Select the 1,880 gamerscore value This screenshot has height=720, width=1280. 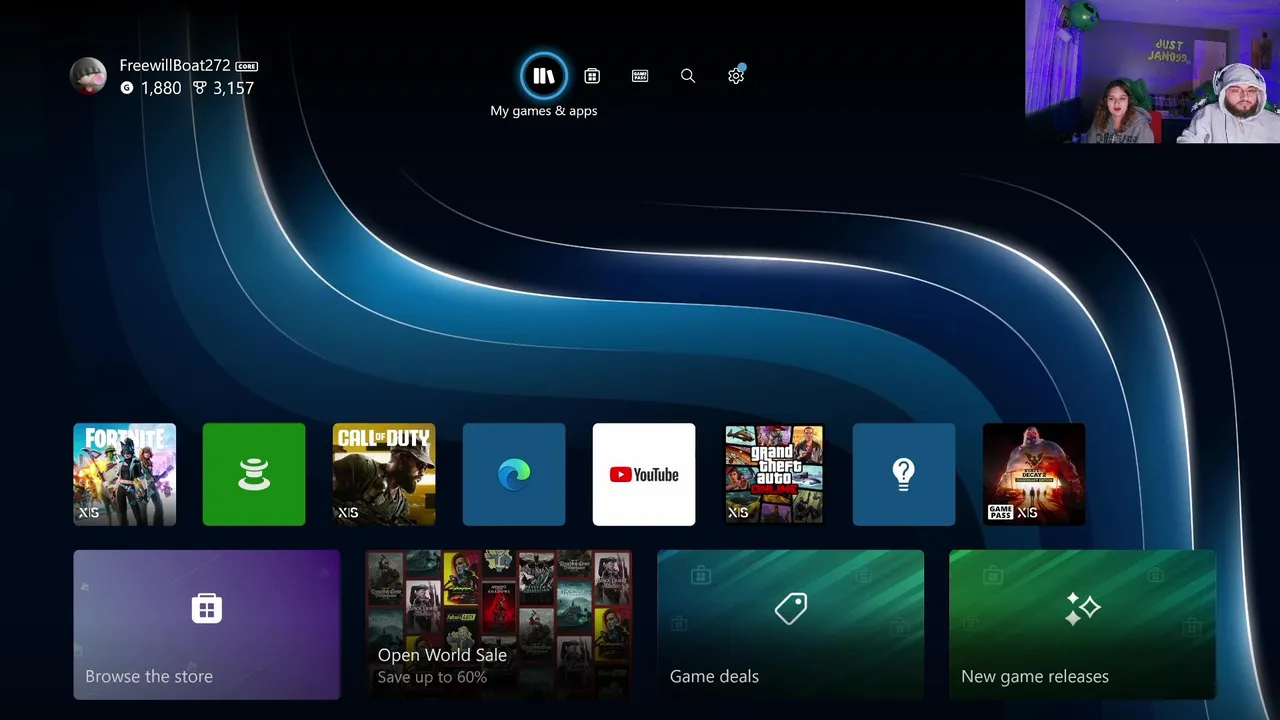click(x=161, y=88)
